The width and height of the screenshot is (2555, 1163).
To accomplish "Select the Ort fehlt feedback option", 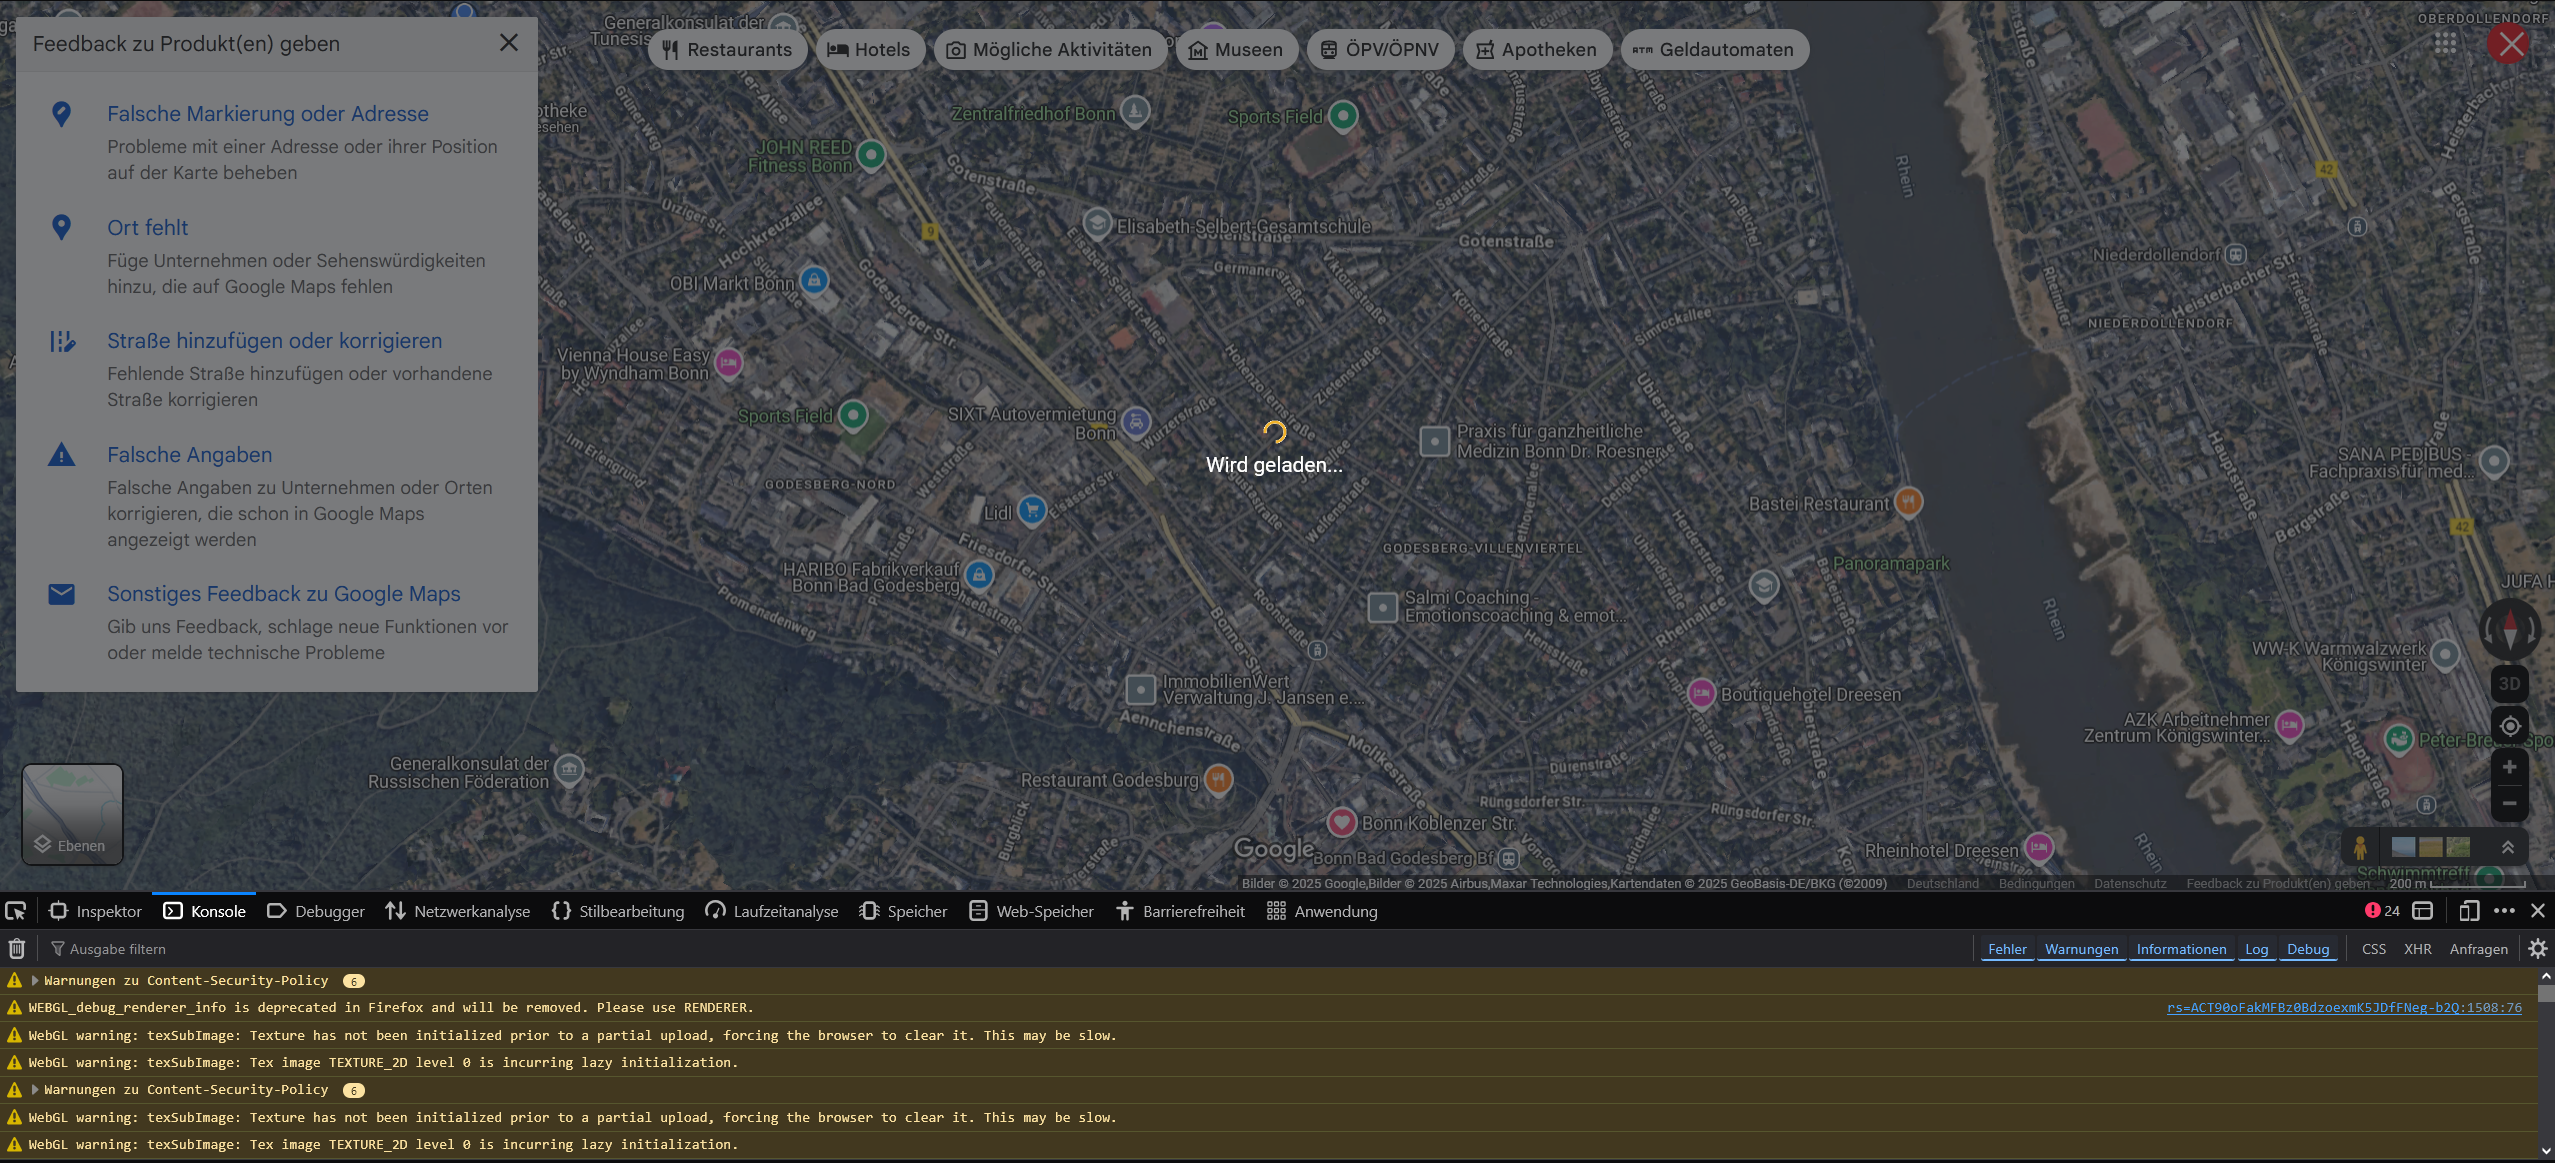I will tap(148, 228).
